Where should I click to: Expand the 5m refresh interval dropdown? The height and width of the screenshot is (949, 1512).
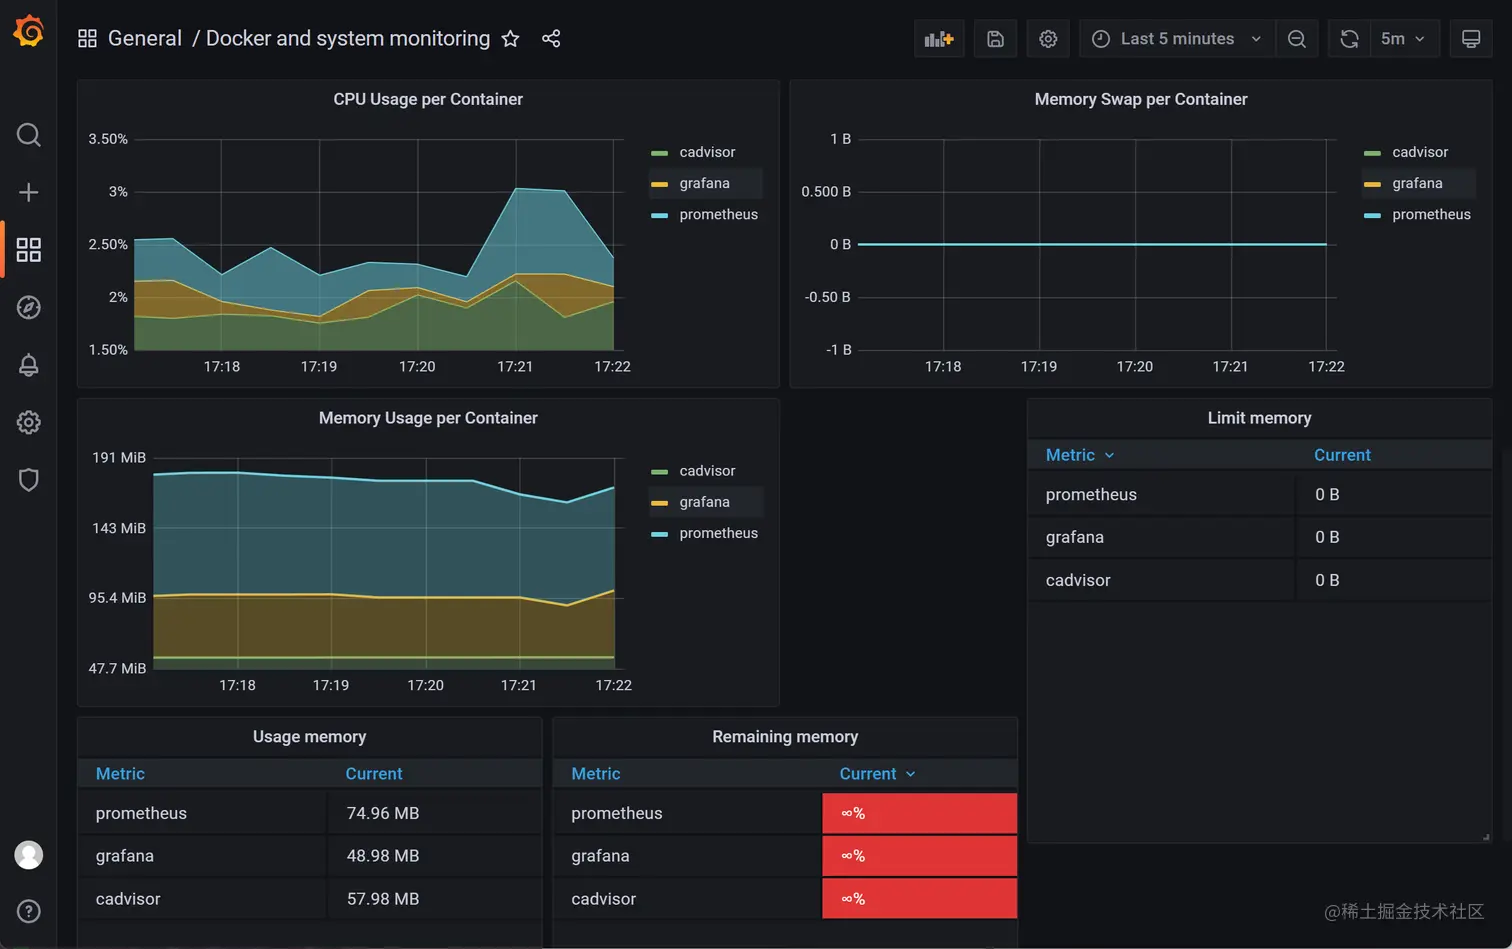1403,39
